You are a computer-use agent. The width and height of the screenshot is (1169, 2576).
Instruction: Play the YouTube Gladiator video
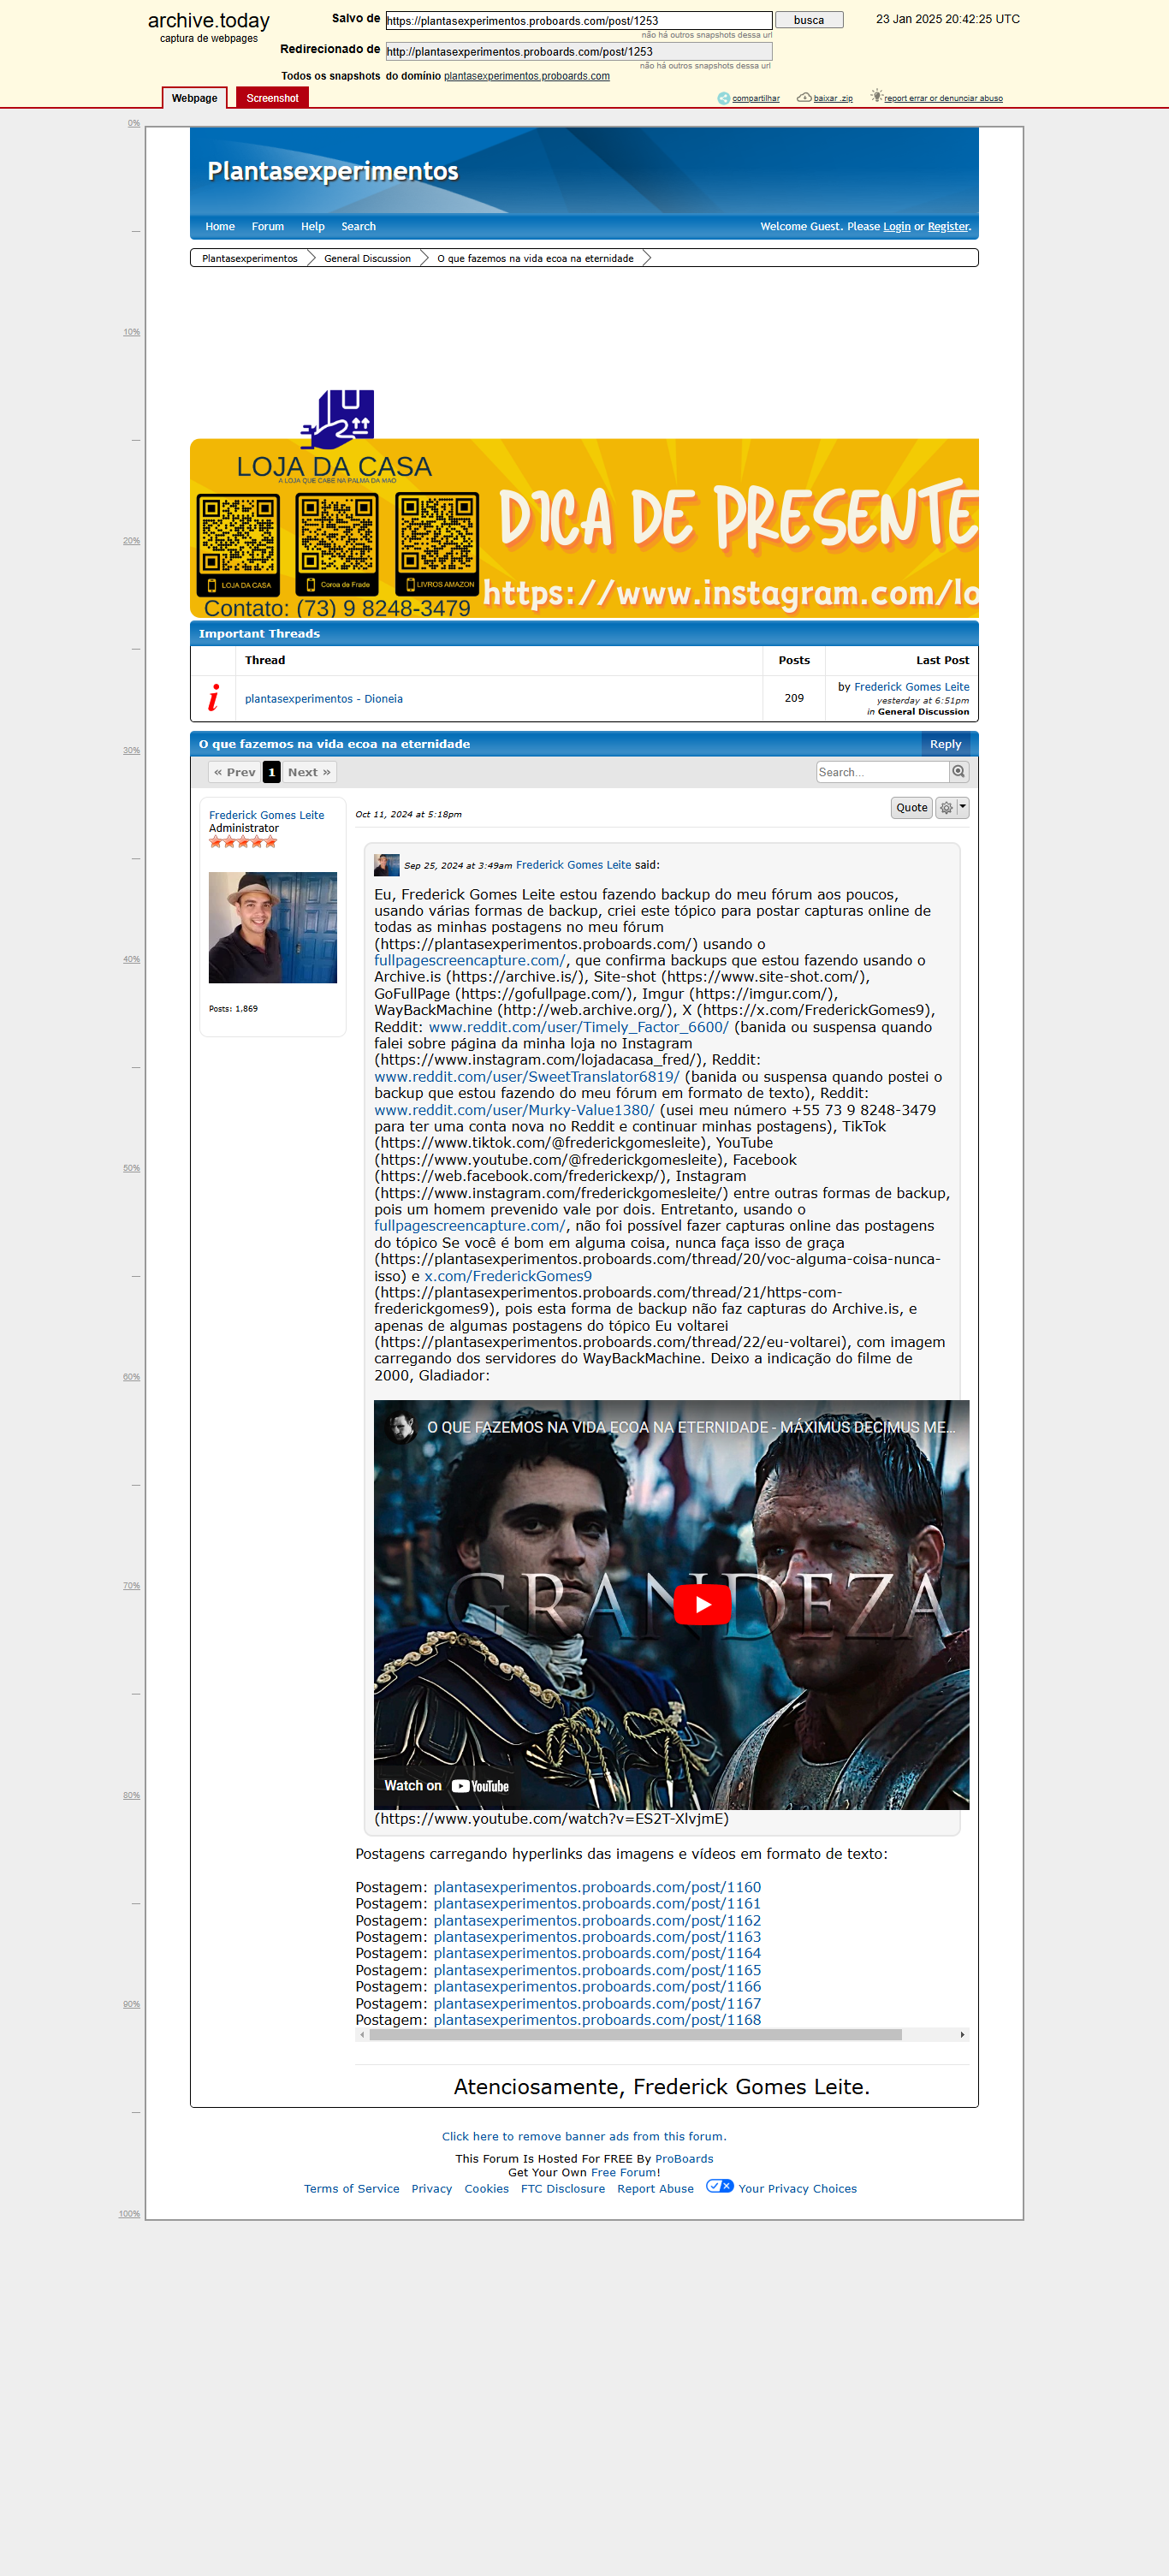click(x=702, y=1605)
